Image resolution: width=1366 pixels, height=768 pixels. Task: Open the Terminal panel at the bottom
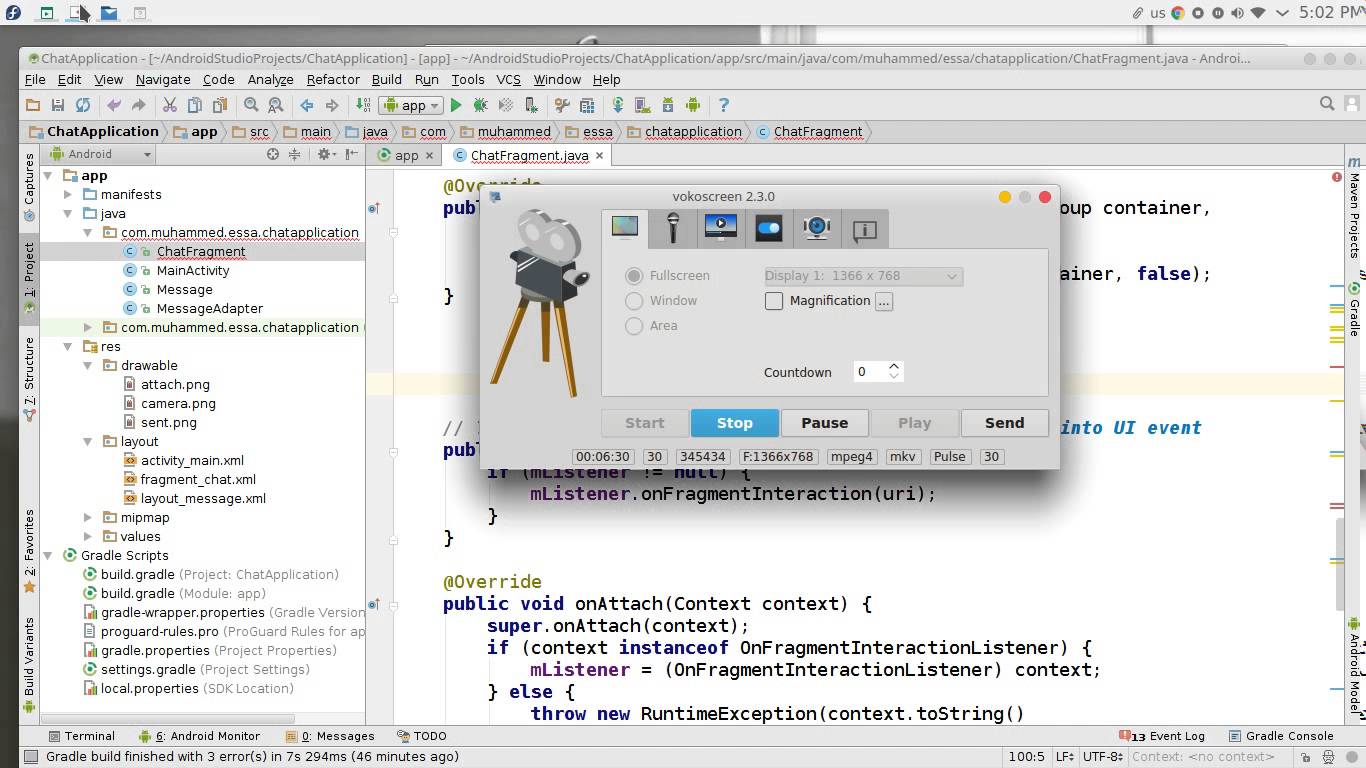pyautogui.click(x=83, y=736)
